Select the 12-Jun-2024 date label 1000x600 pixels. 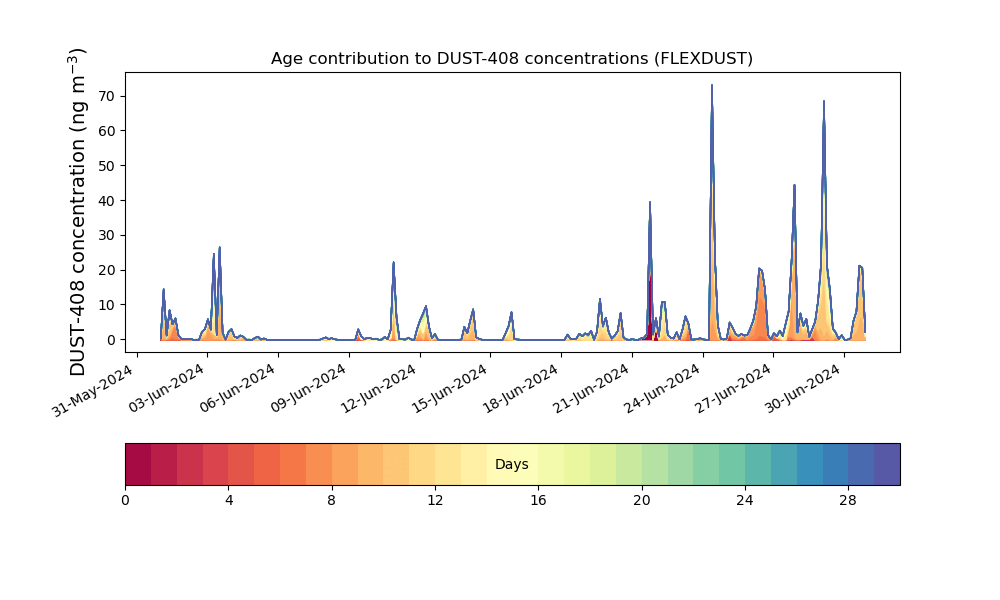379,388
